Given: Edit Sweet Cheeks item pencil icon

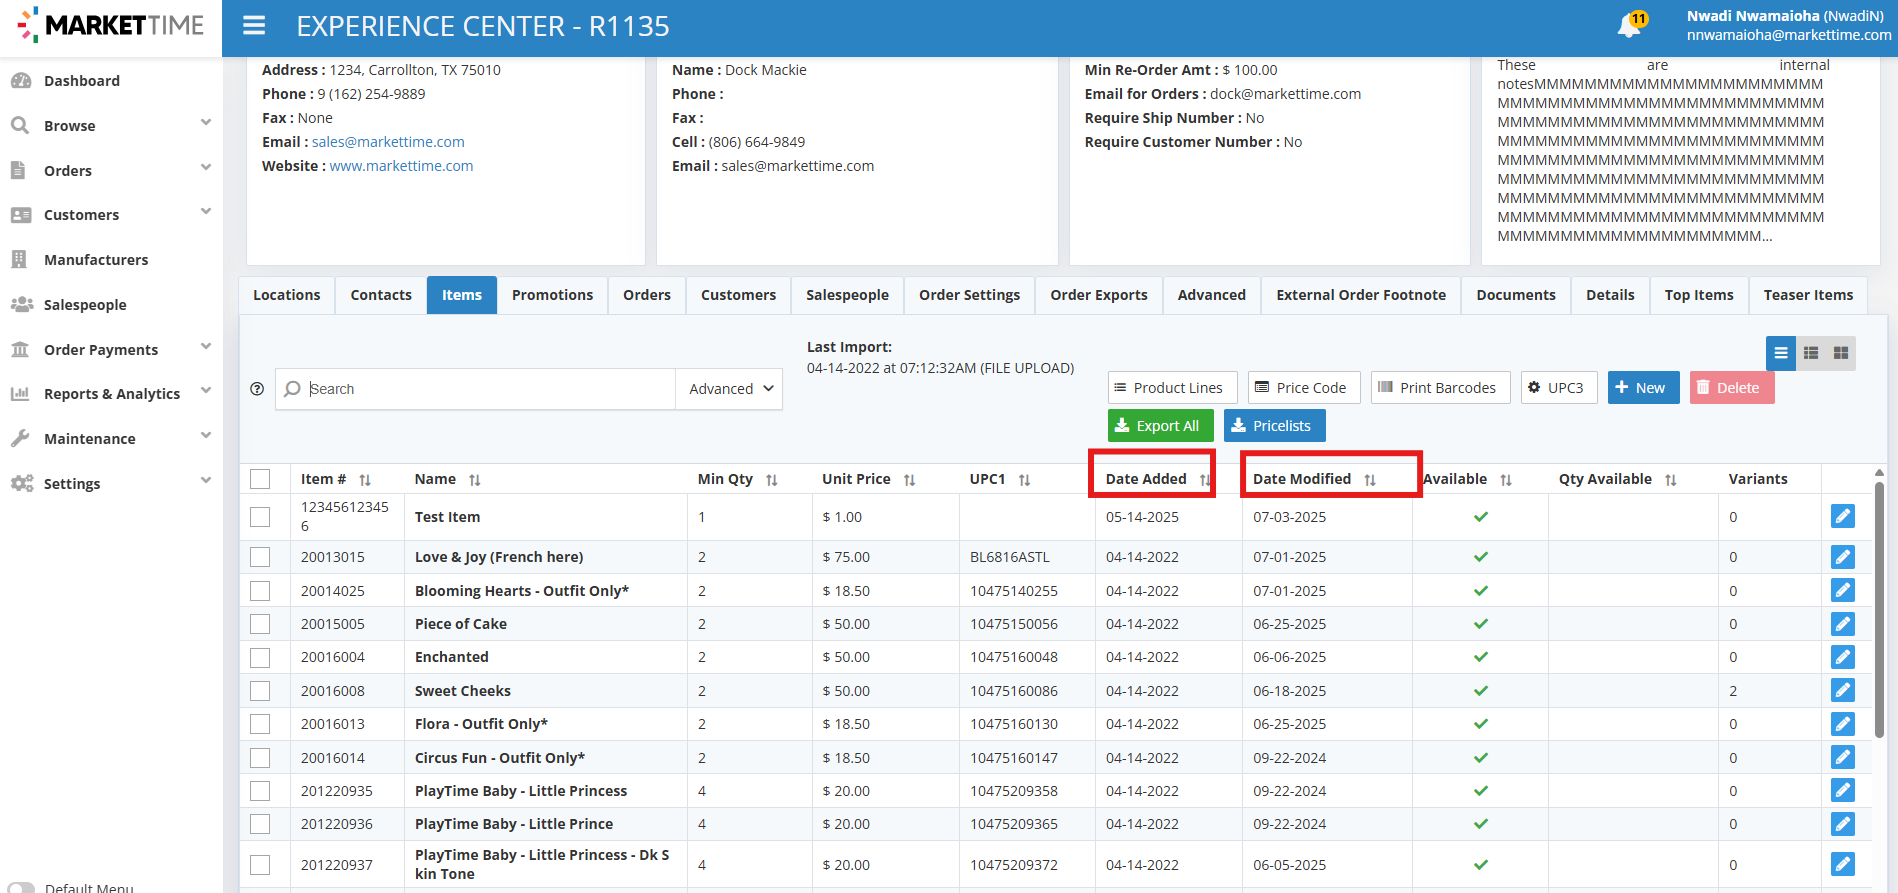Looking at the screenshot, I should point(1843,690).
